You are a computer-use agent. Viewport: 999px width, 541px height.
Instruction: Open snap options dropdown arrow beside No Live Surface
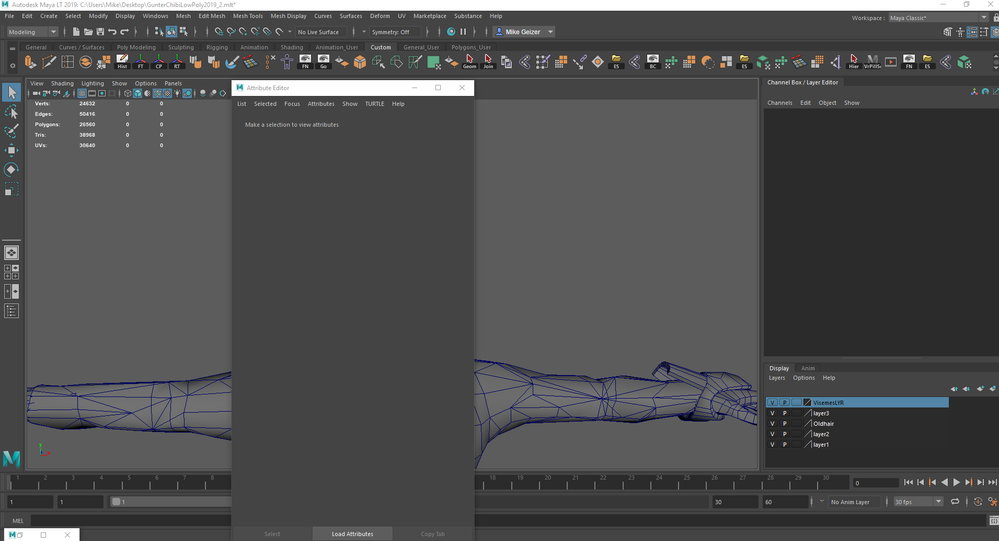pos(290,32)
